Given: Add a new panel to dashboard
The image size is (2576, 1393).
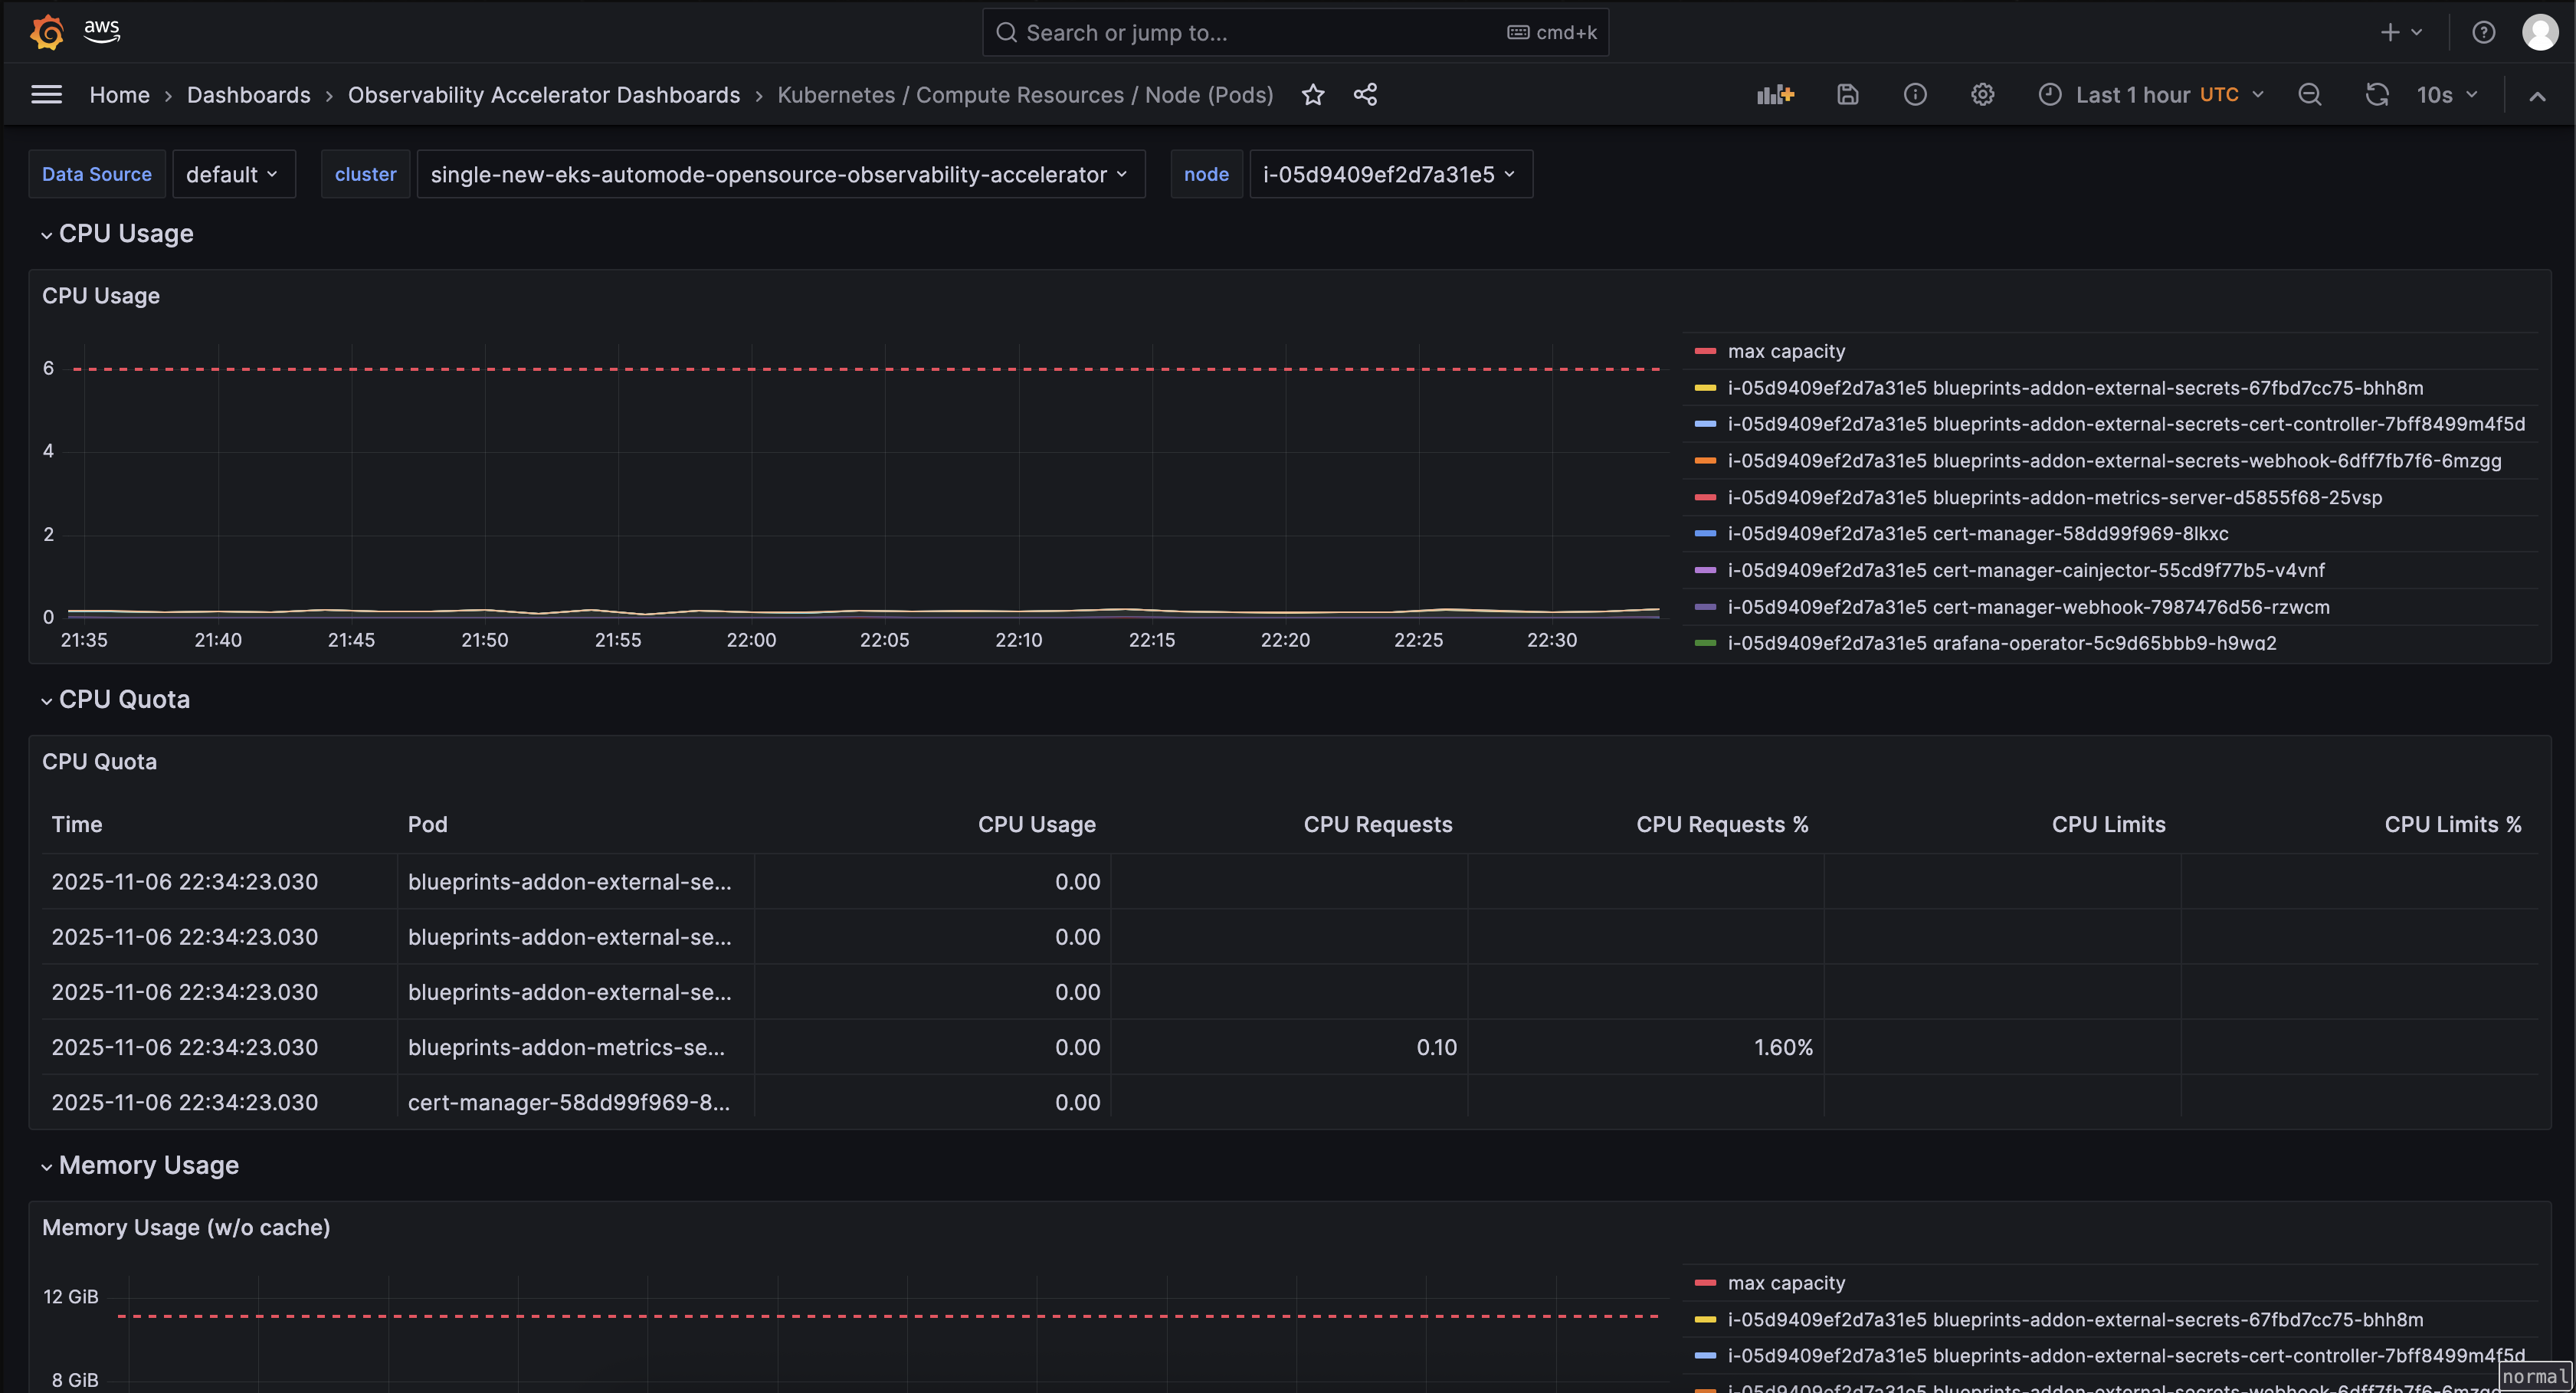Looking at the screenshot, I should pyautogui.click(x=1775, y=95).
